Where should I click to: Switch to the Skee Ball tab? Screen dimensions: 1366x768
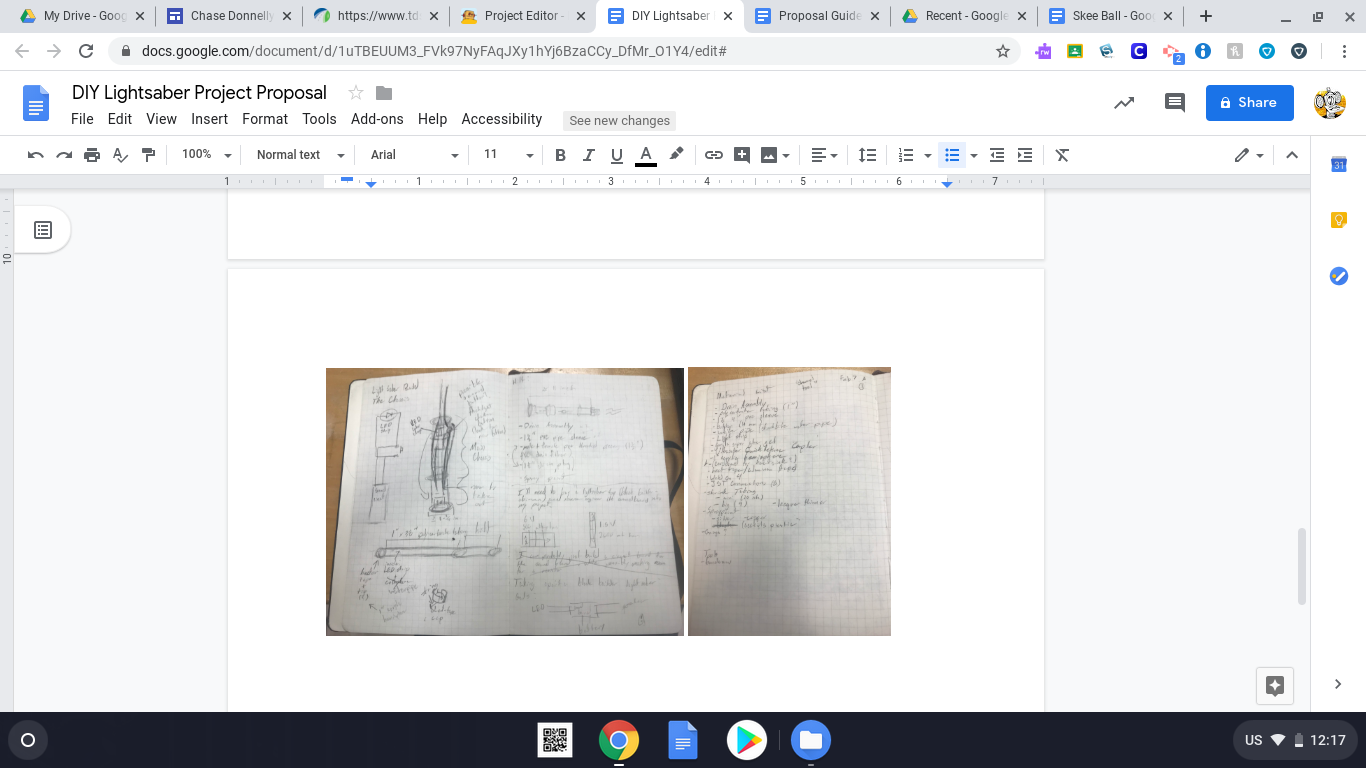pyautogui.click(x=1110, y=16)
